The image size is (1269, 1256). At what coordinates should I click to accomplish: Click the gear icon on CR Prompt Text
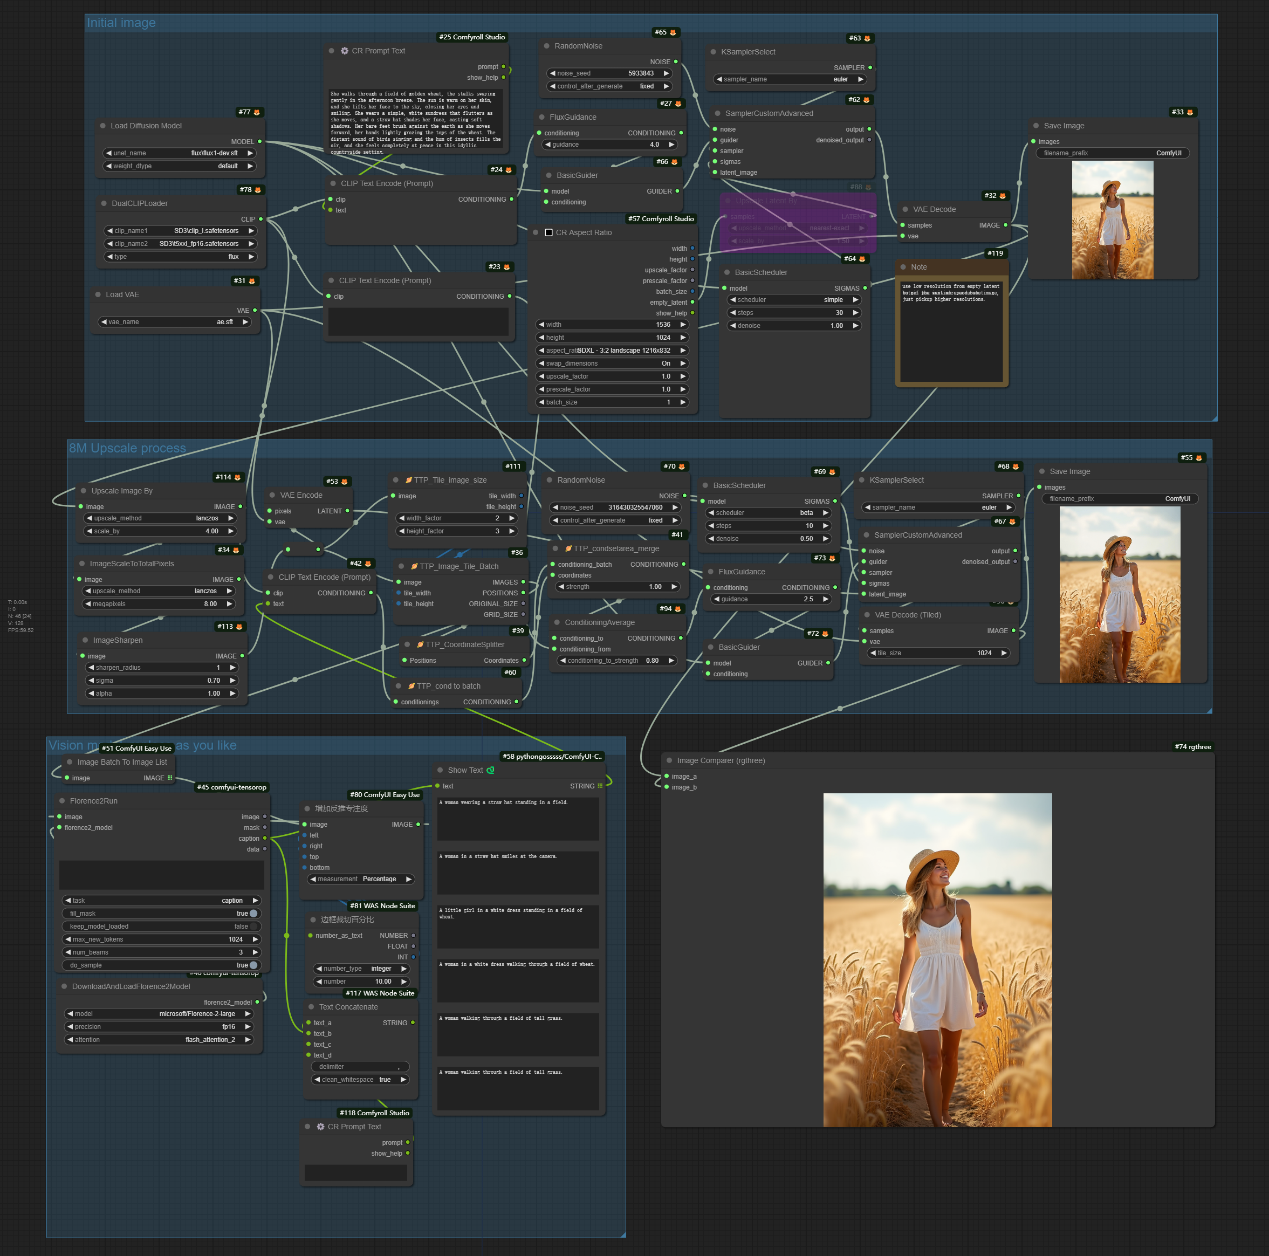(345, 51)
